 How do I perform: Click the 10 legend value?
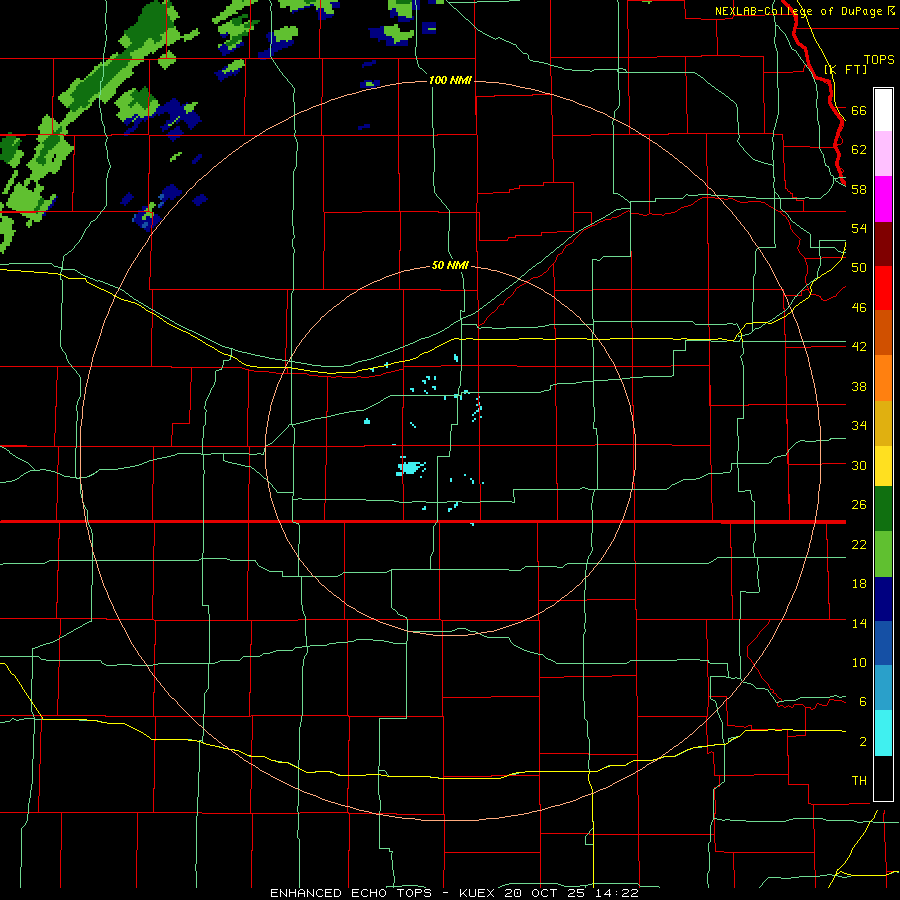point(859,662)
